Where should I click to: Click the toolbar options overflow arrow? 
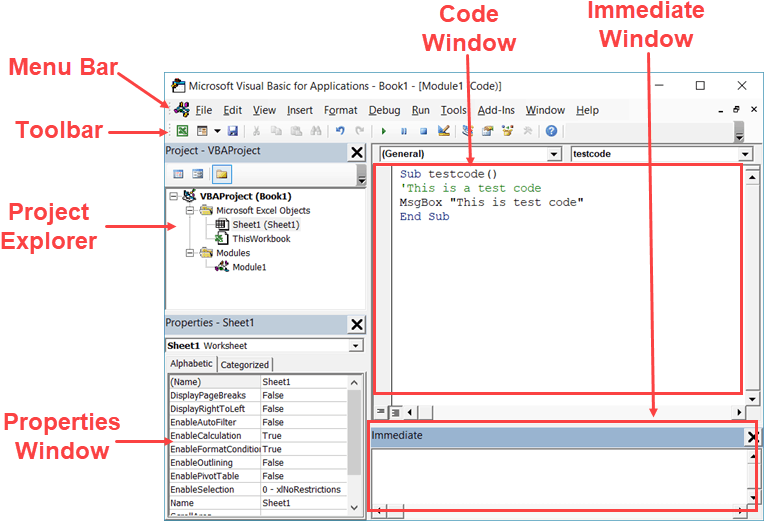[739, 132]
